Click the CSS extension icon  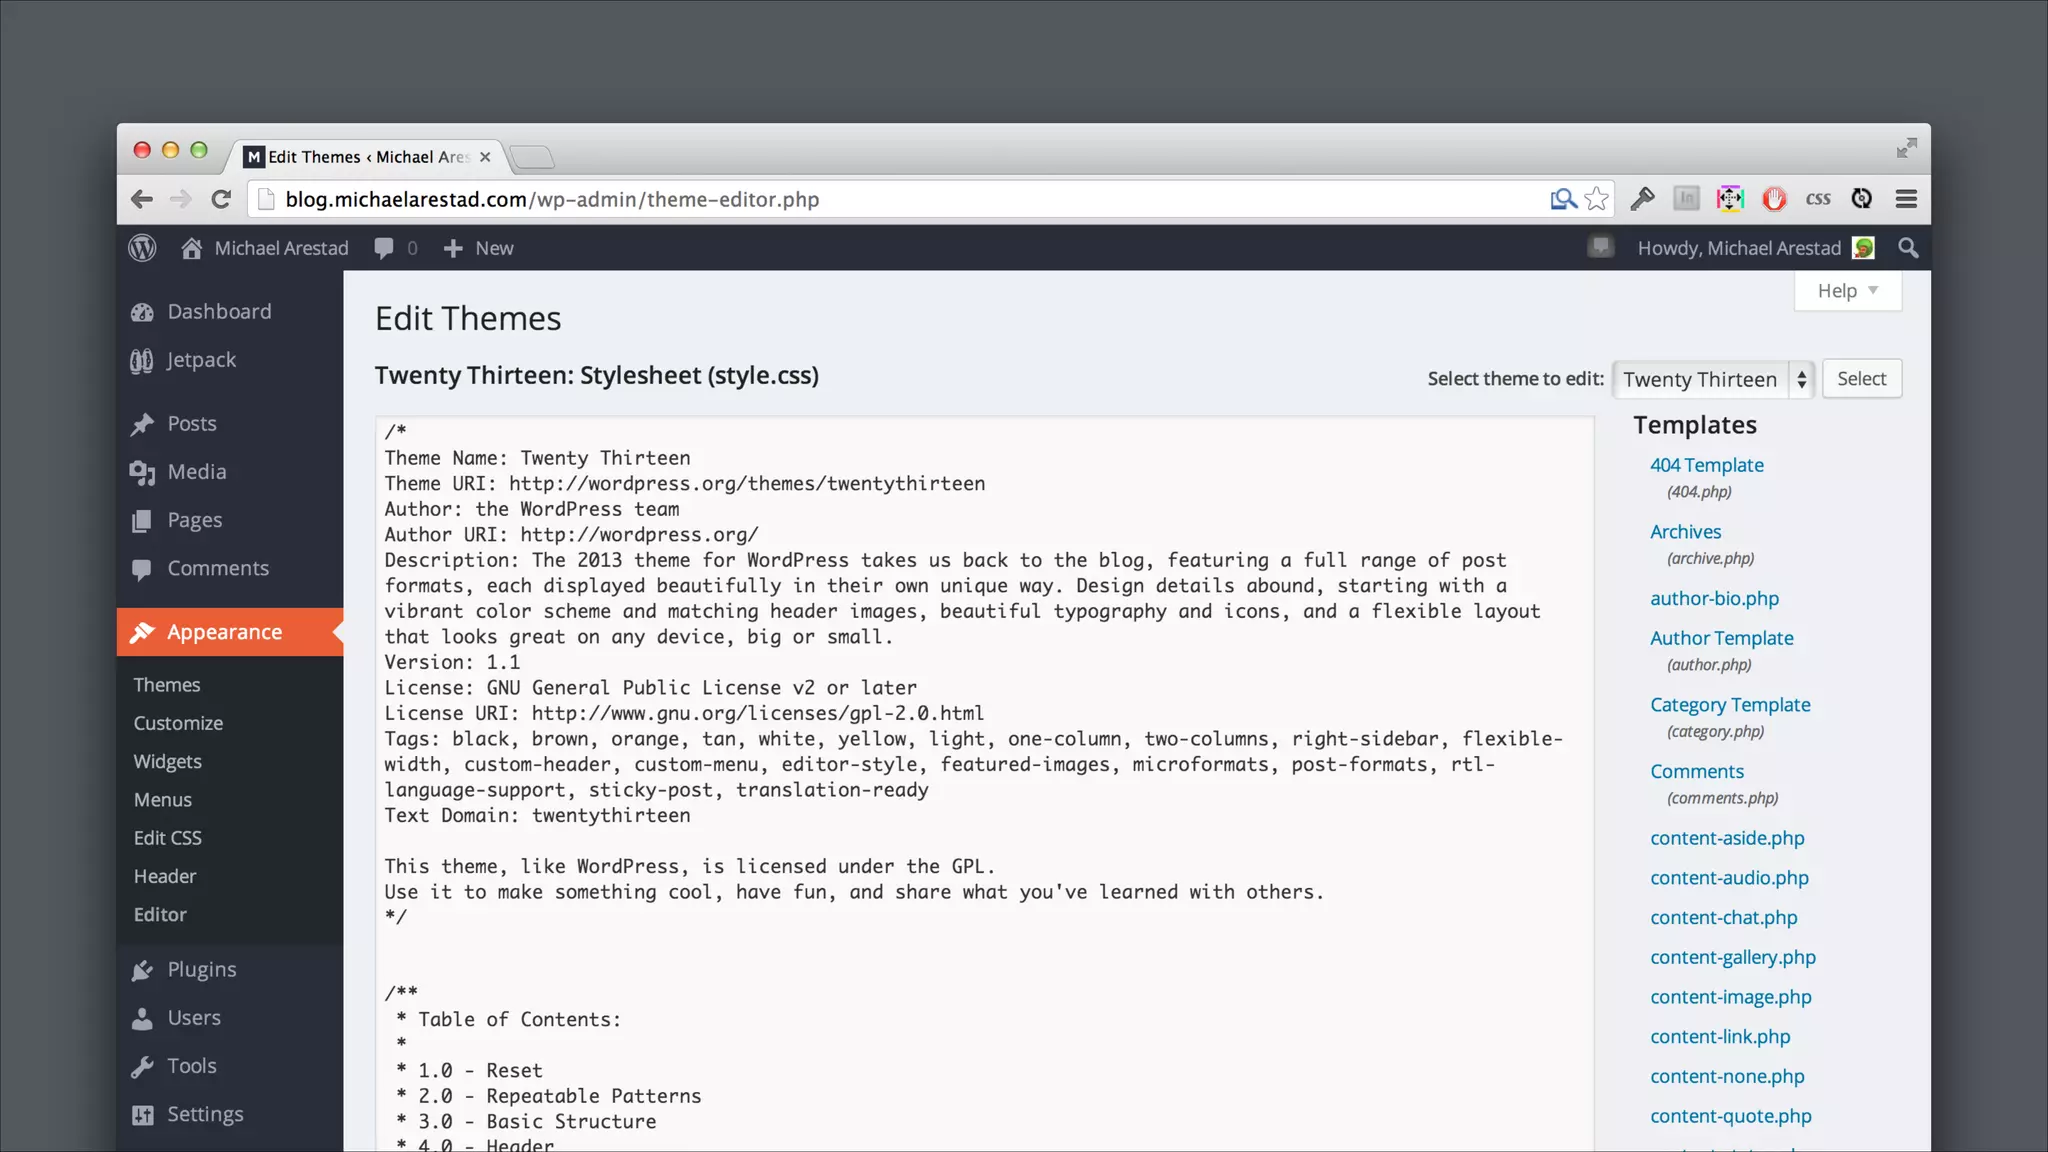point(1818,199)
